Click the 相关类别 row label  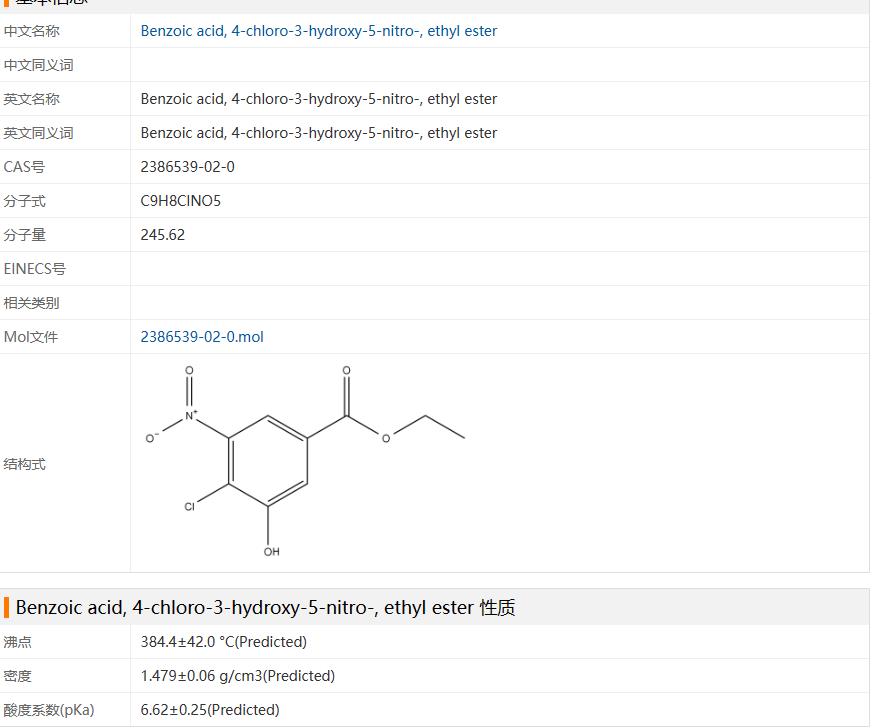(x=31, y=303)
